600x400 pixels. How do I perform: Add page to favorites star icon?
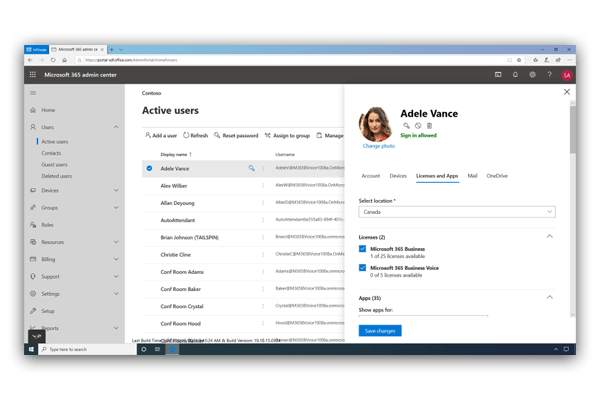coord(519,60)
